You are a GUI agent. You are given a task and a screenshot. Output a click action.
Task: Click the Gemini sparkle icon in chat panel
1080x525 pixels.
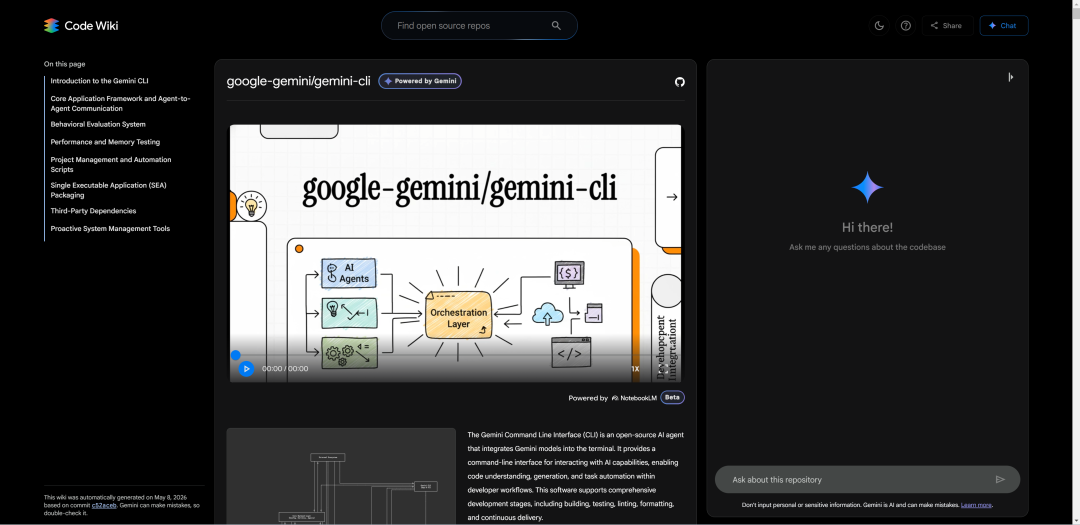[x=867, y=187]
